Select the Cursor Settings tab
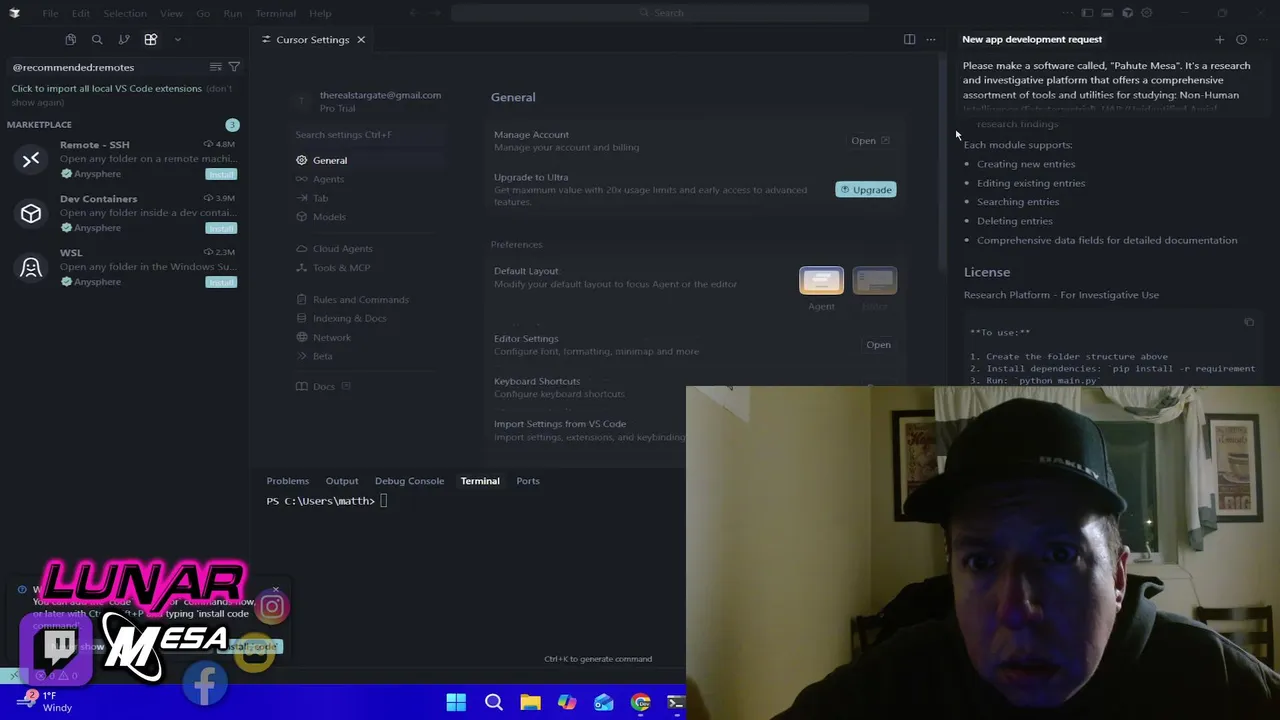Image resolution: width=1280 pixels, height=720 pixels. 312,39
